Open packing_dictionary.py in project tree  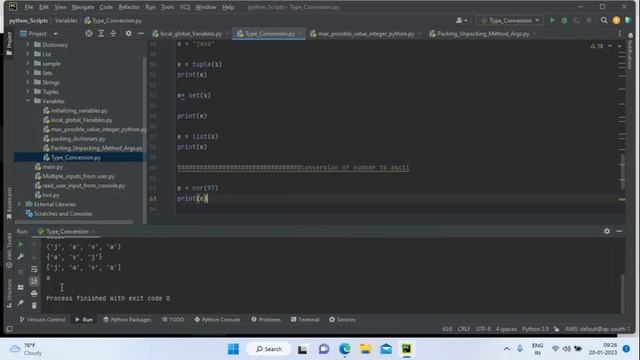[x=78, y=139]
